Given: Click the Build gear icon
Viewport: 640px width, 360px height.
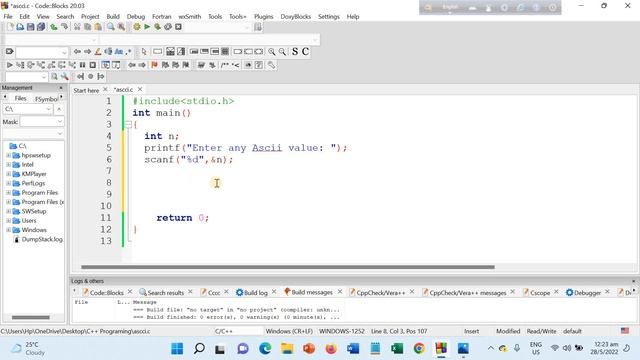Looking at the screenshot, I should [x=137, y=27].
